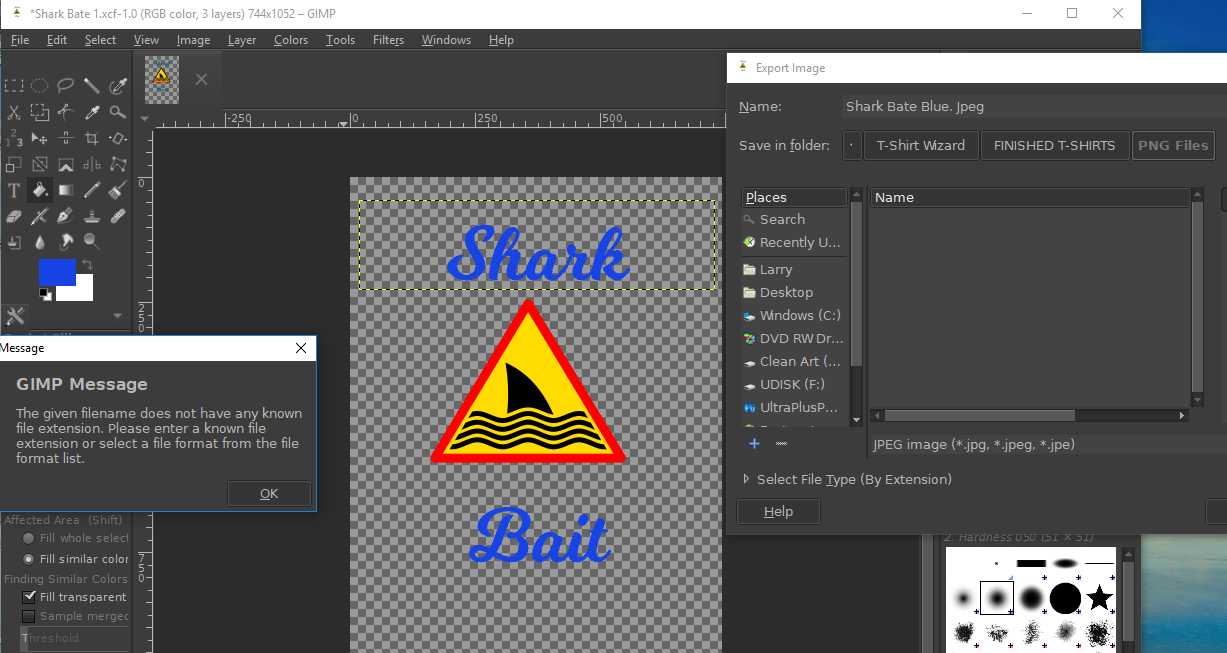Select the Text tool
This screenshot has height=653, width=1227.
pos(14,190)
